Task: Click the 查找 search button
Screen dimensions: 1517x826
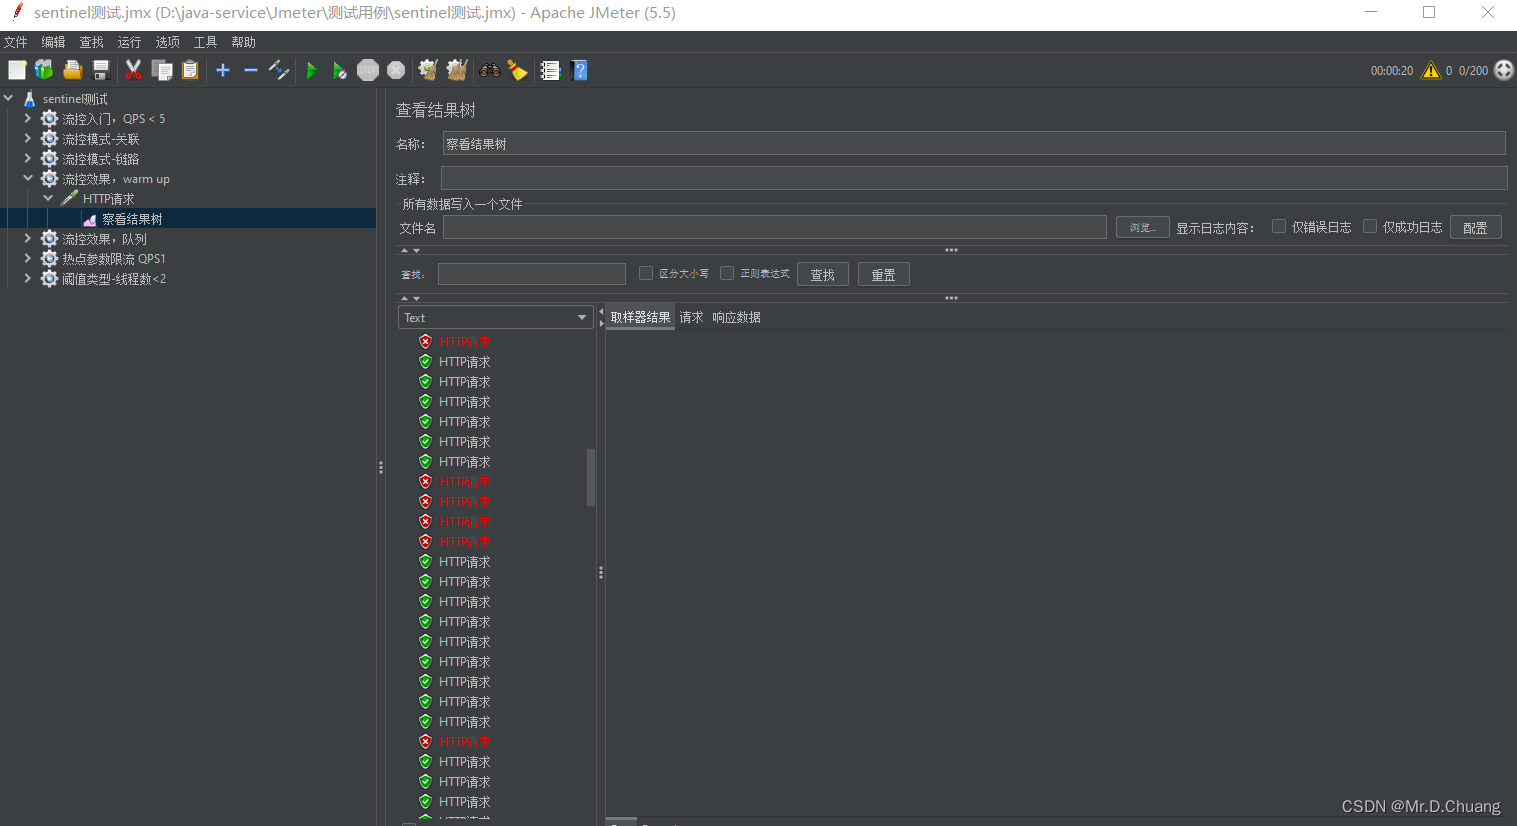Action: pyautogui.click(x=823, y=274)
